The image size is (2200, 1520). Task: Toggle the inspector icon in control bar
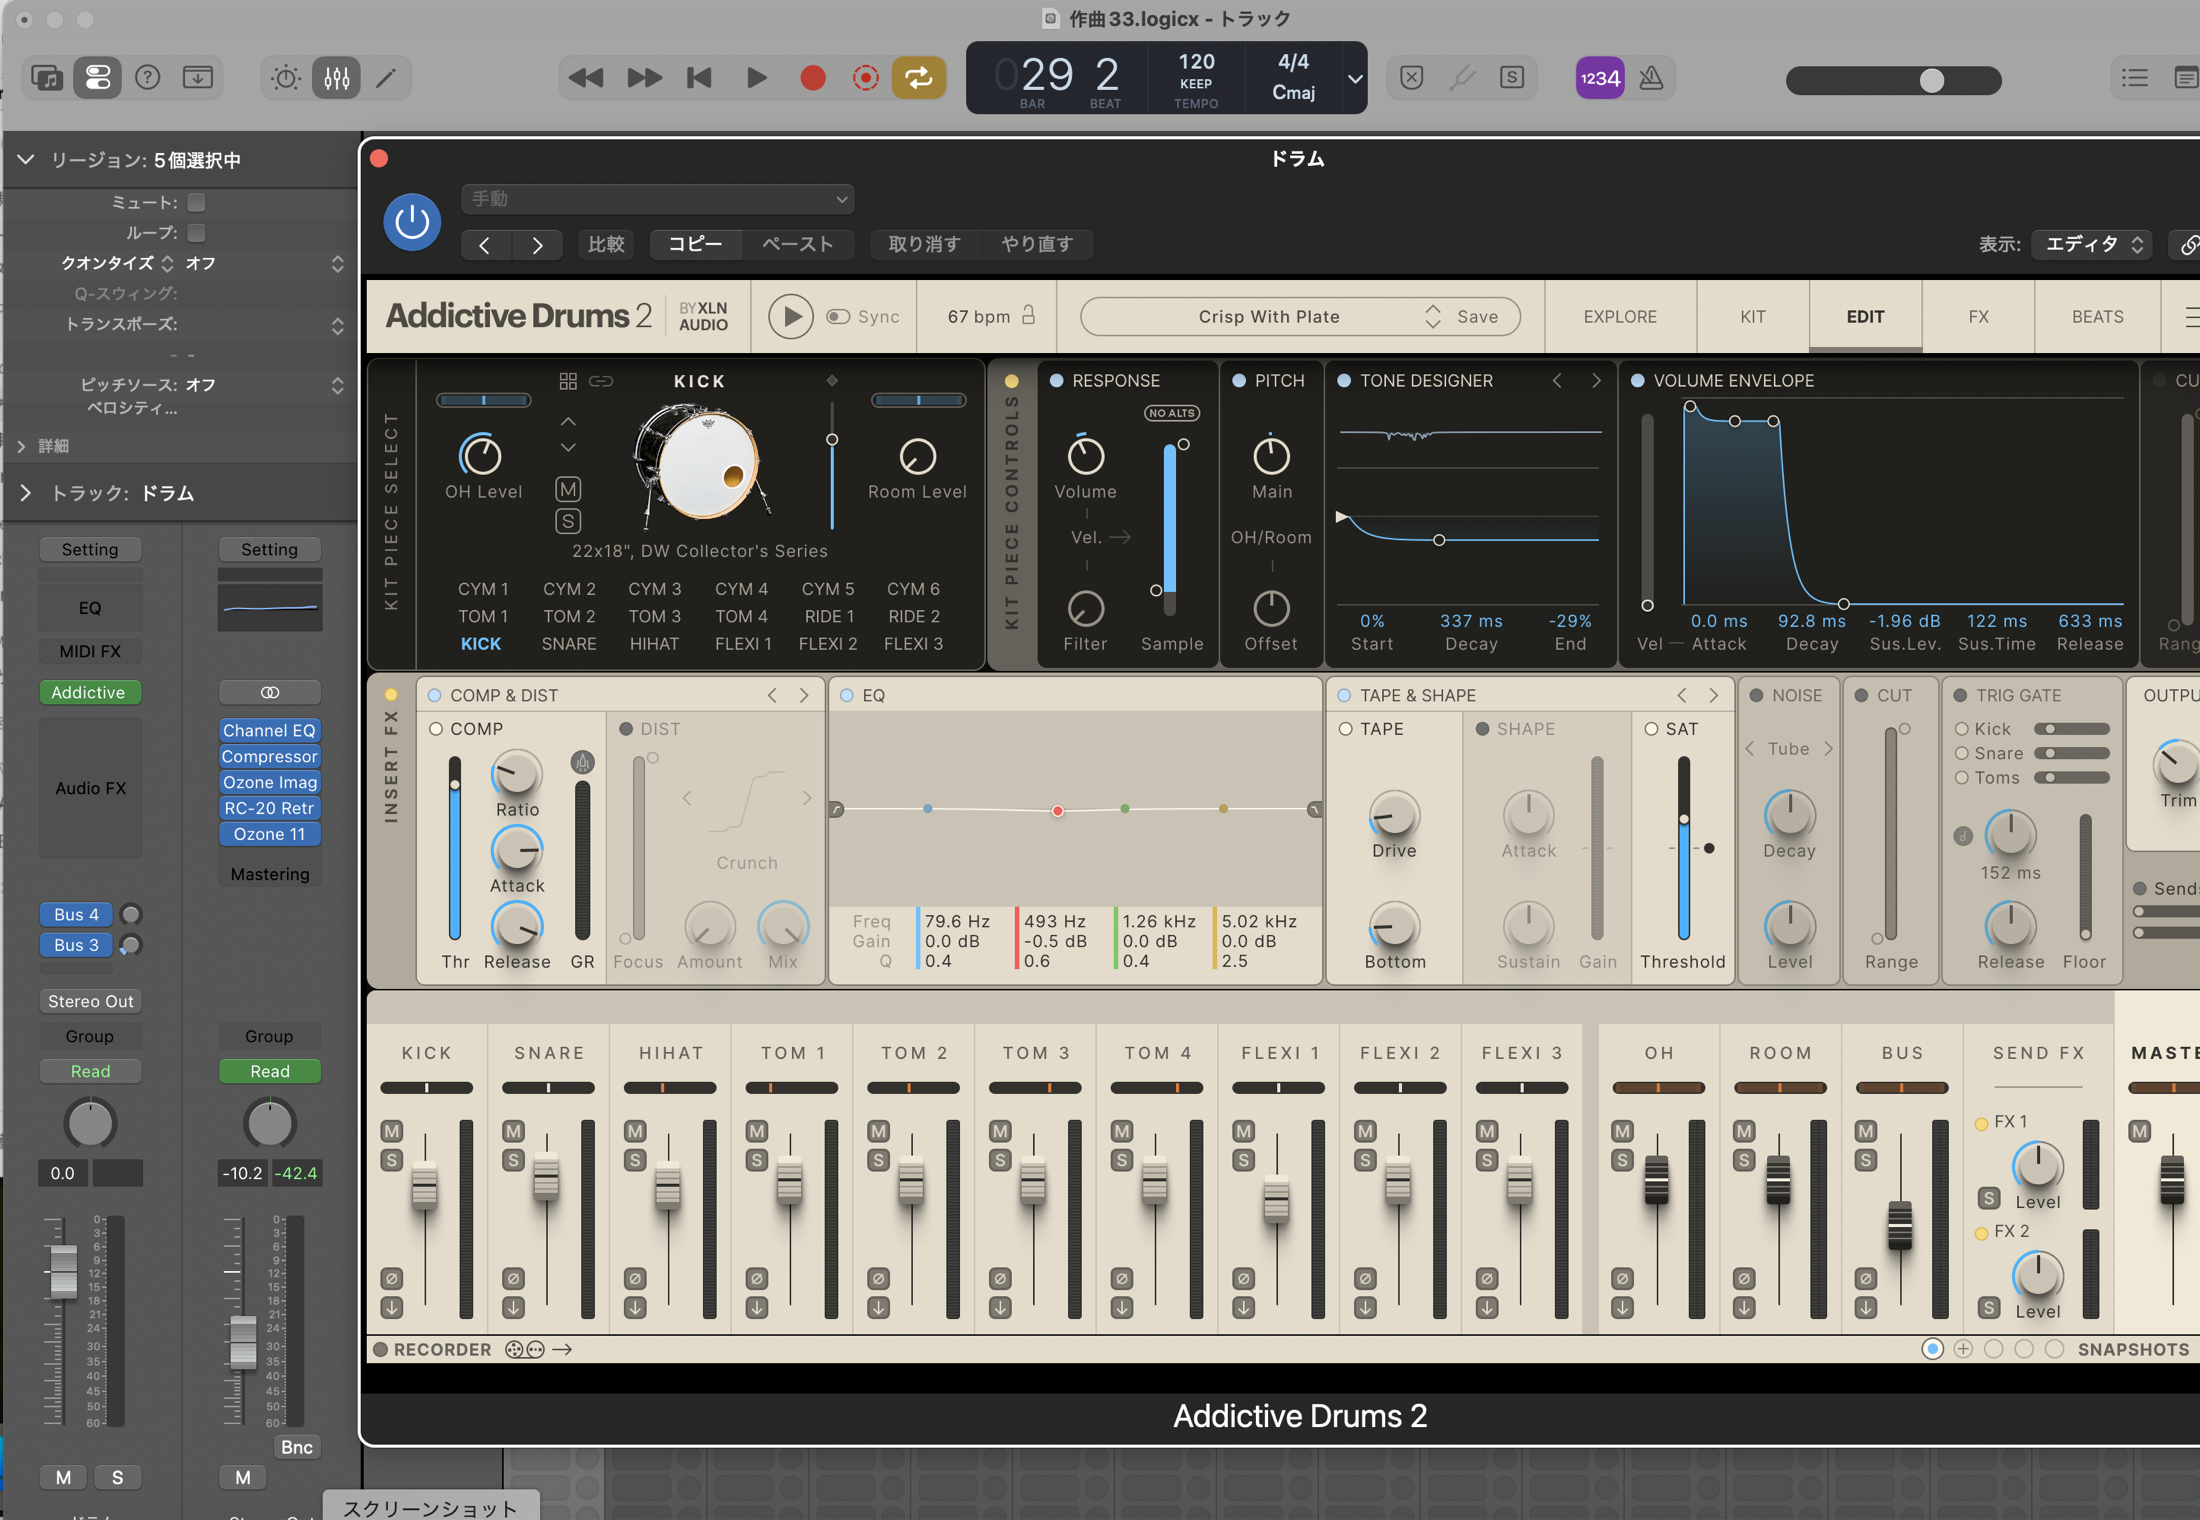tap(98, 78)
